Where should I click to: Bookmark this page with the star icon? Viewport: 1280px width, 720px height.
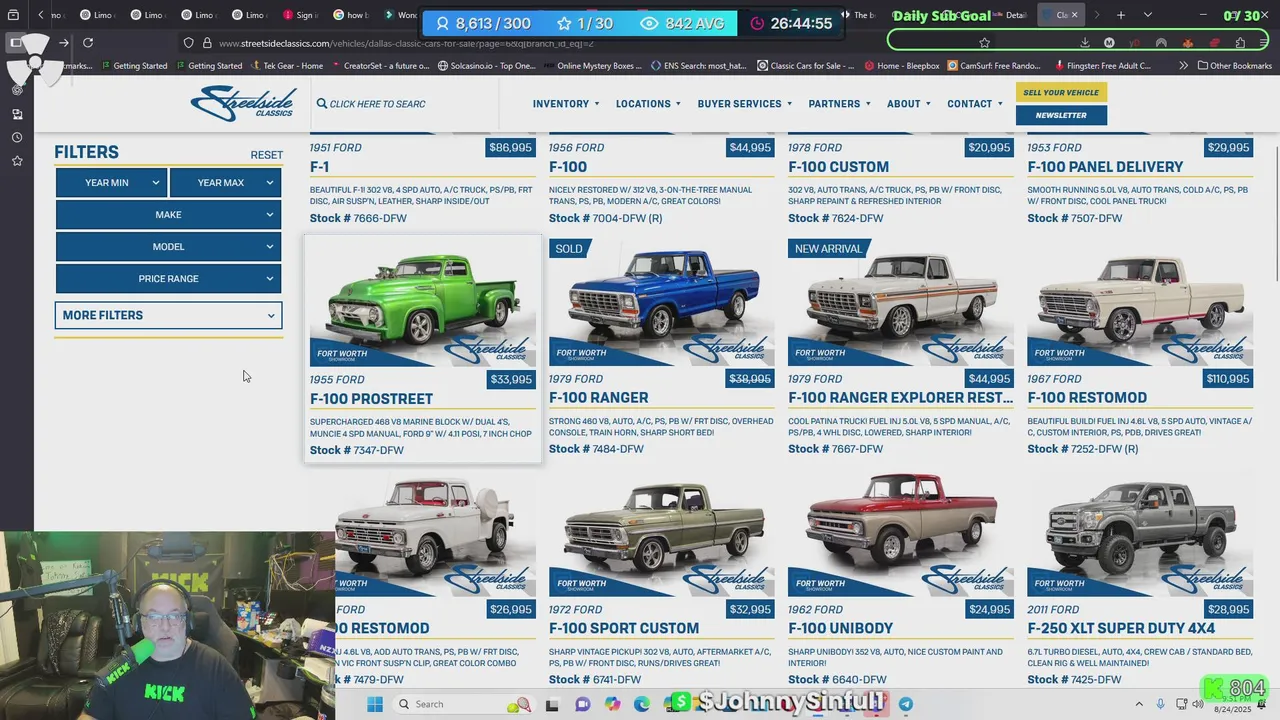pos(984,43)
